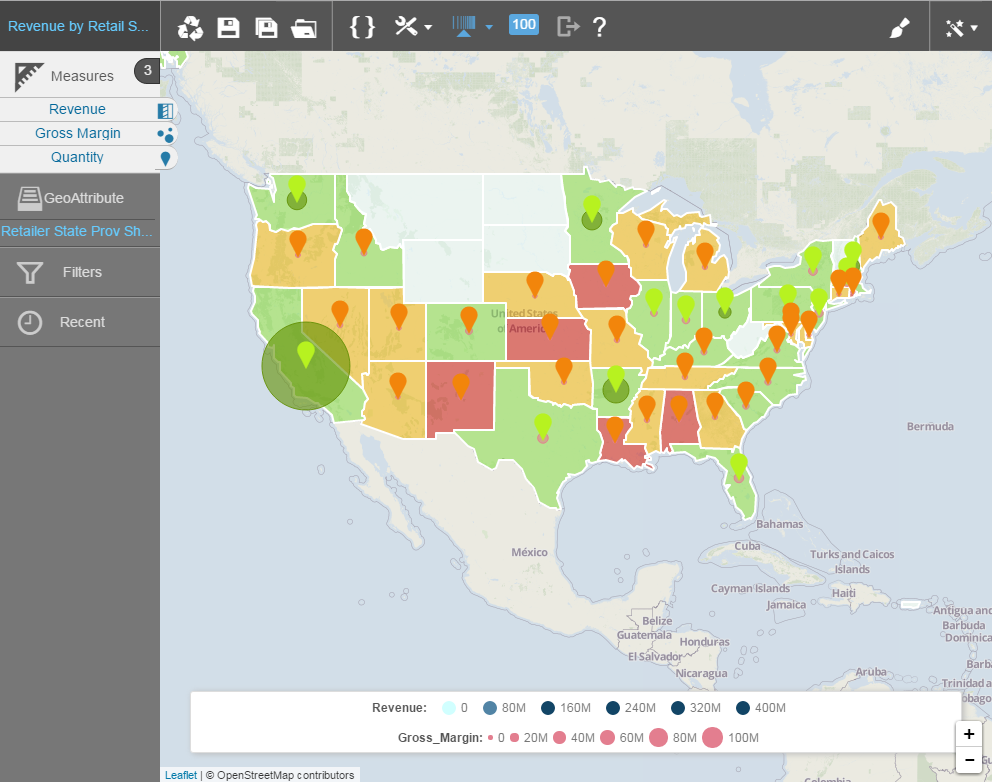The height and width of the screenshot is (782, 992).
Task: Click the curly braces code icon
Action: tap(362, 27)
